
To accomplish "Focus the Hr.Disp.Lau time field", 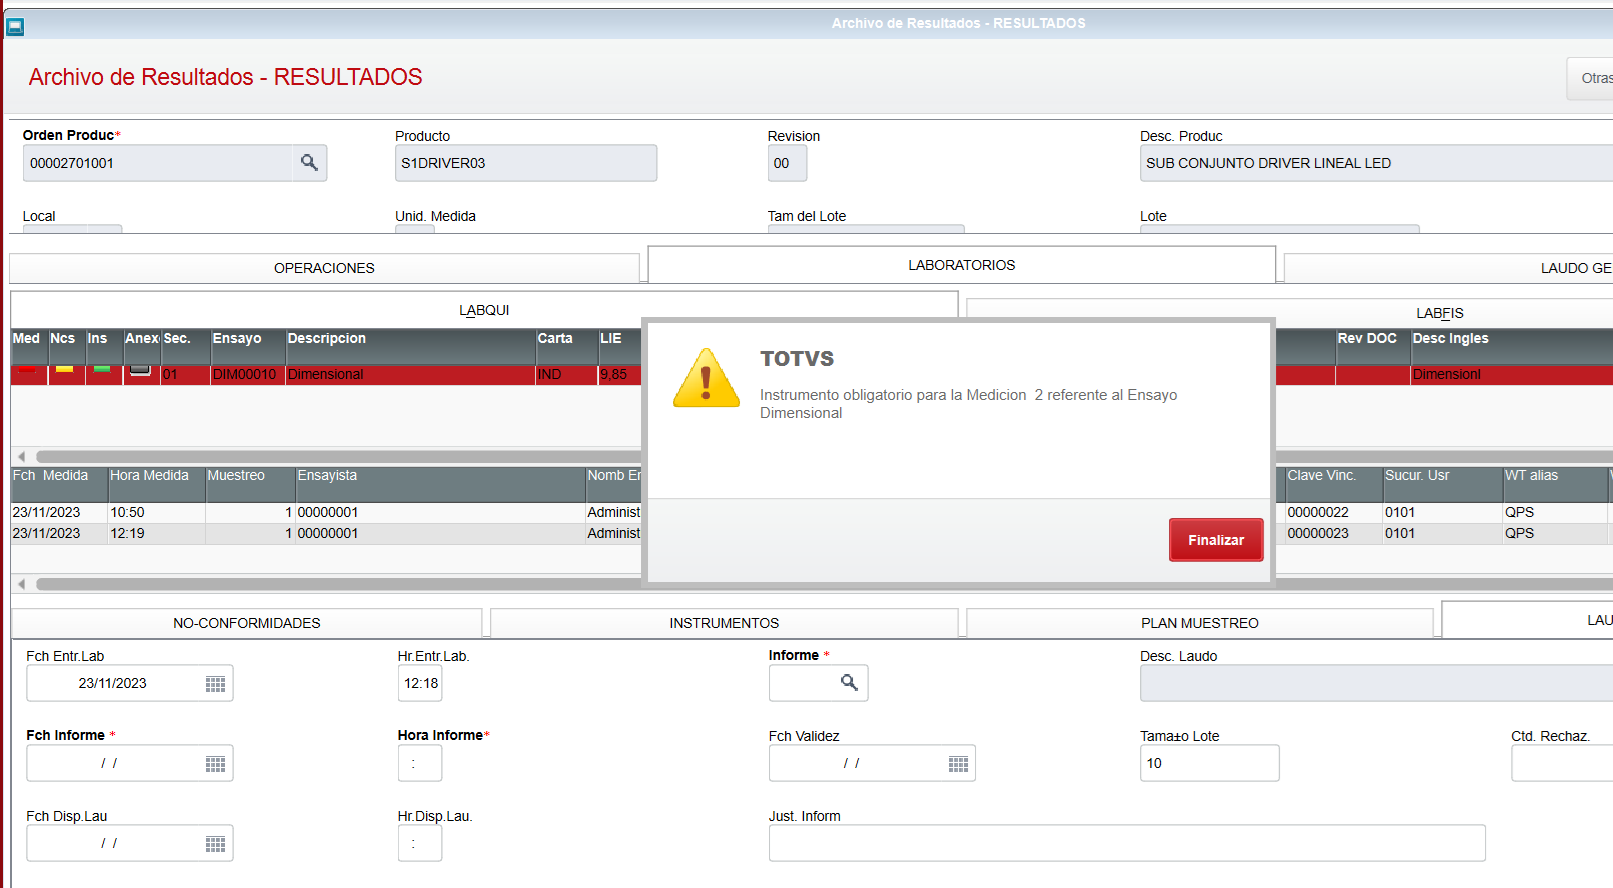I will [420, 843].
